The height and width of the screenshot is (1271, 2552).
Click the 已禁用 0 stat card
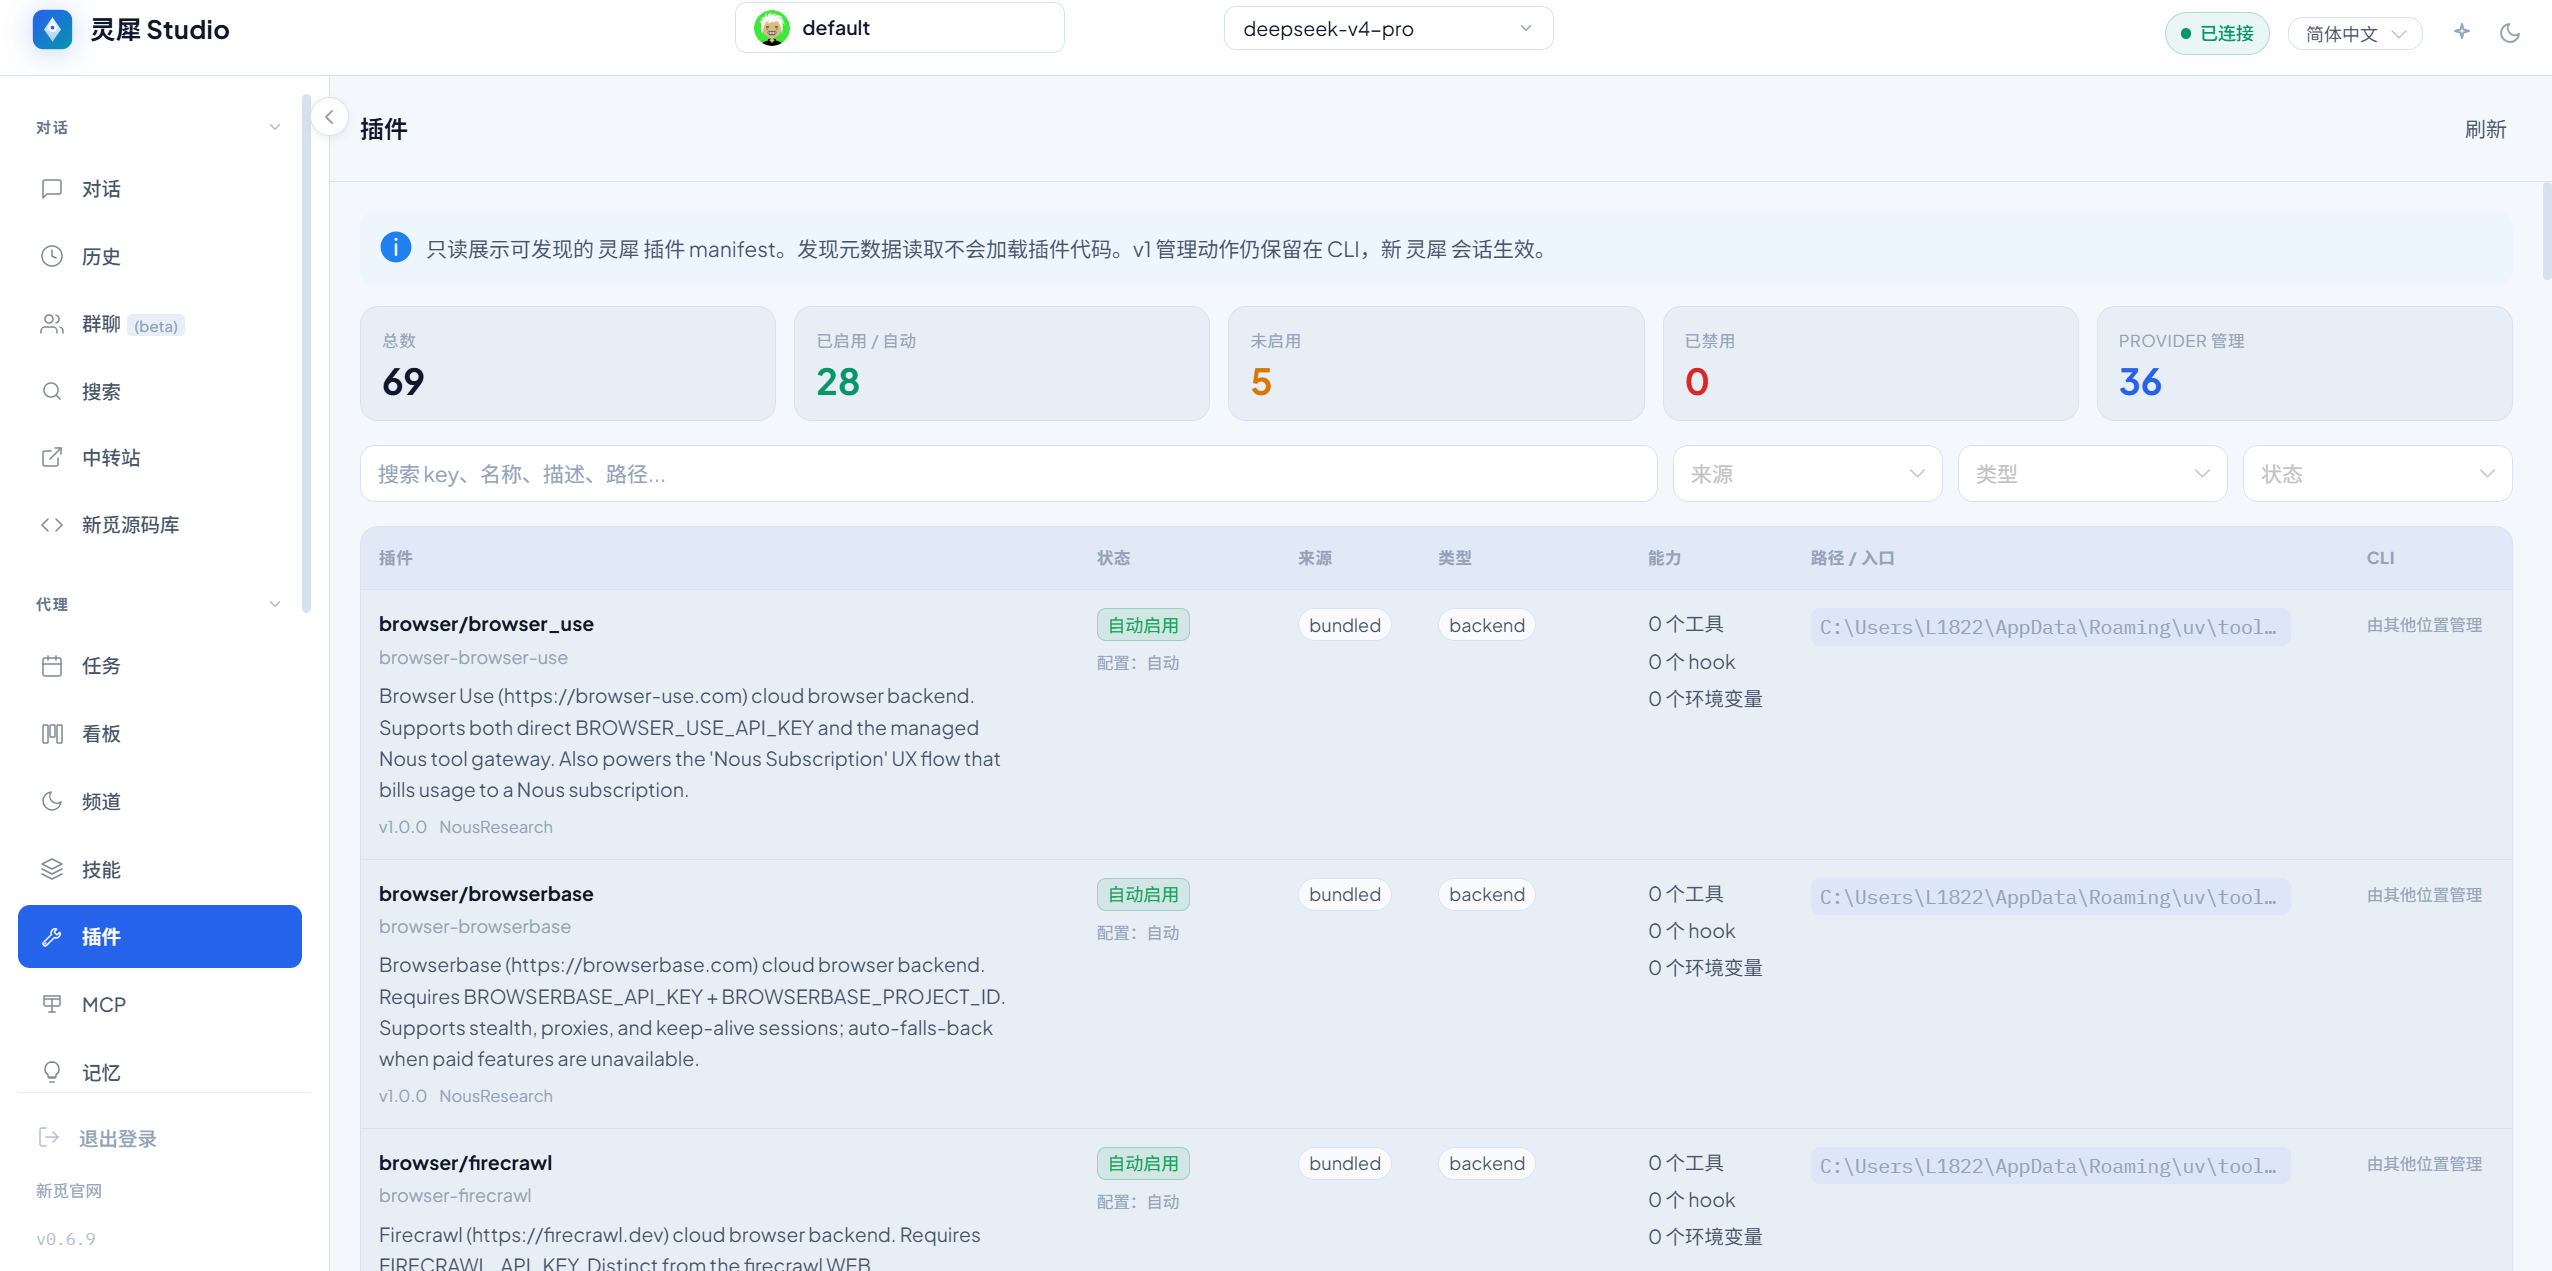[1870, 364]
